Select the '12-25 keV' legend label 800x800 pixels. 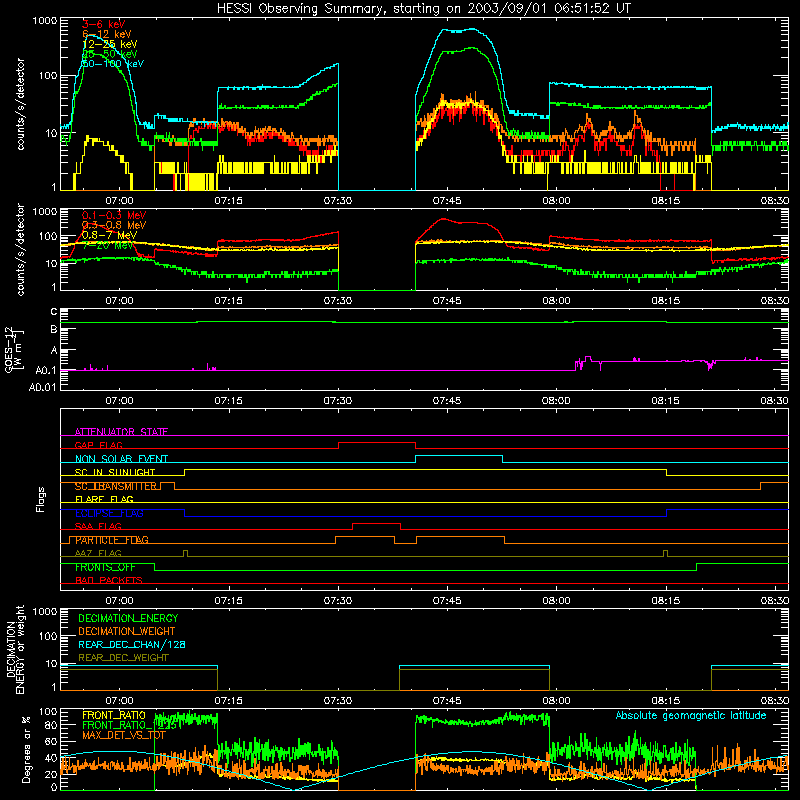(x=110, y=44)
